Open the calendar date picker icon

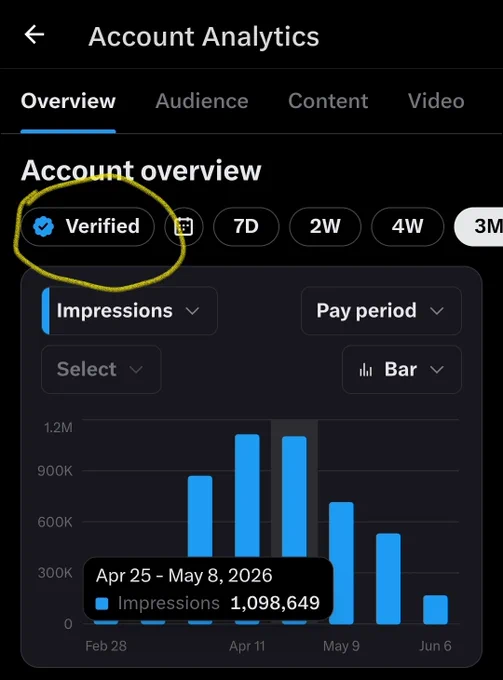(x=184, y=226)
